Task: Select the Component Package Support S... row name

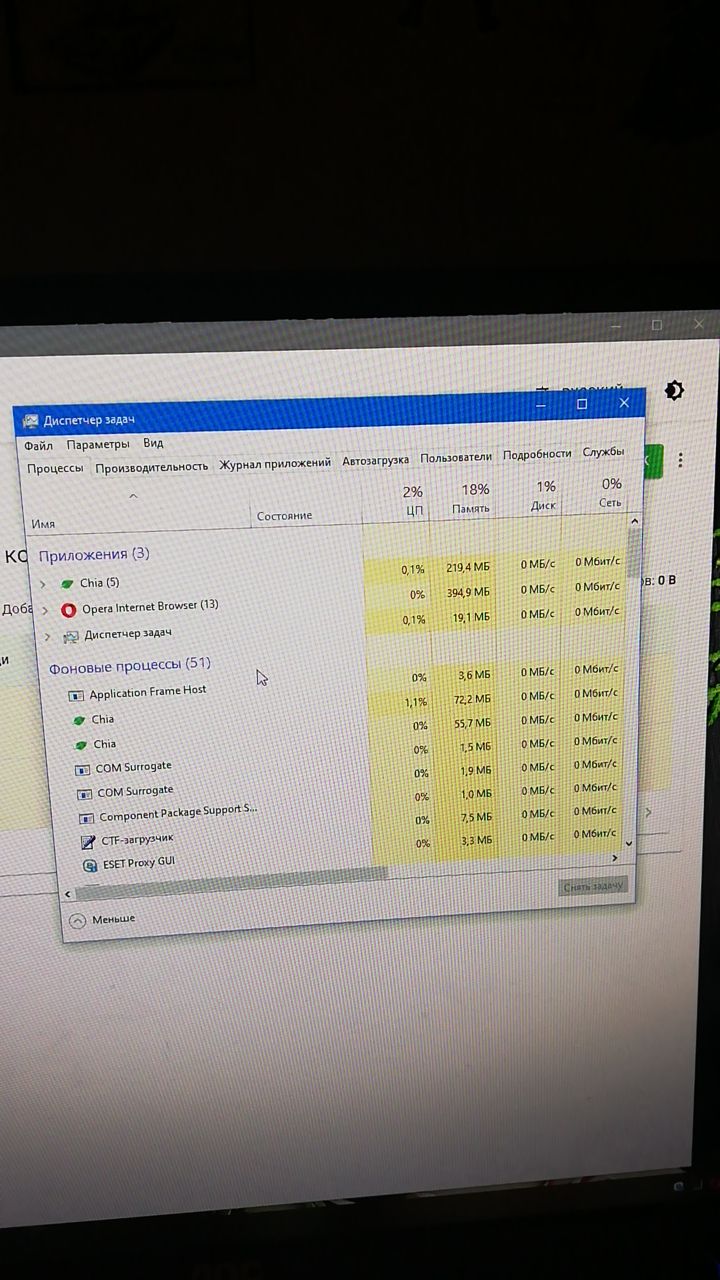Action: [178, 814]
